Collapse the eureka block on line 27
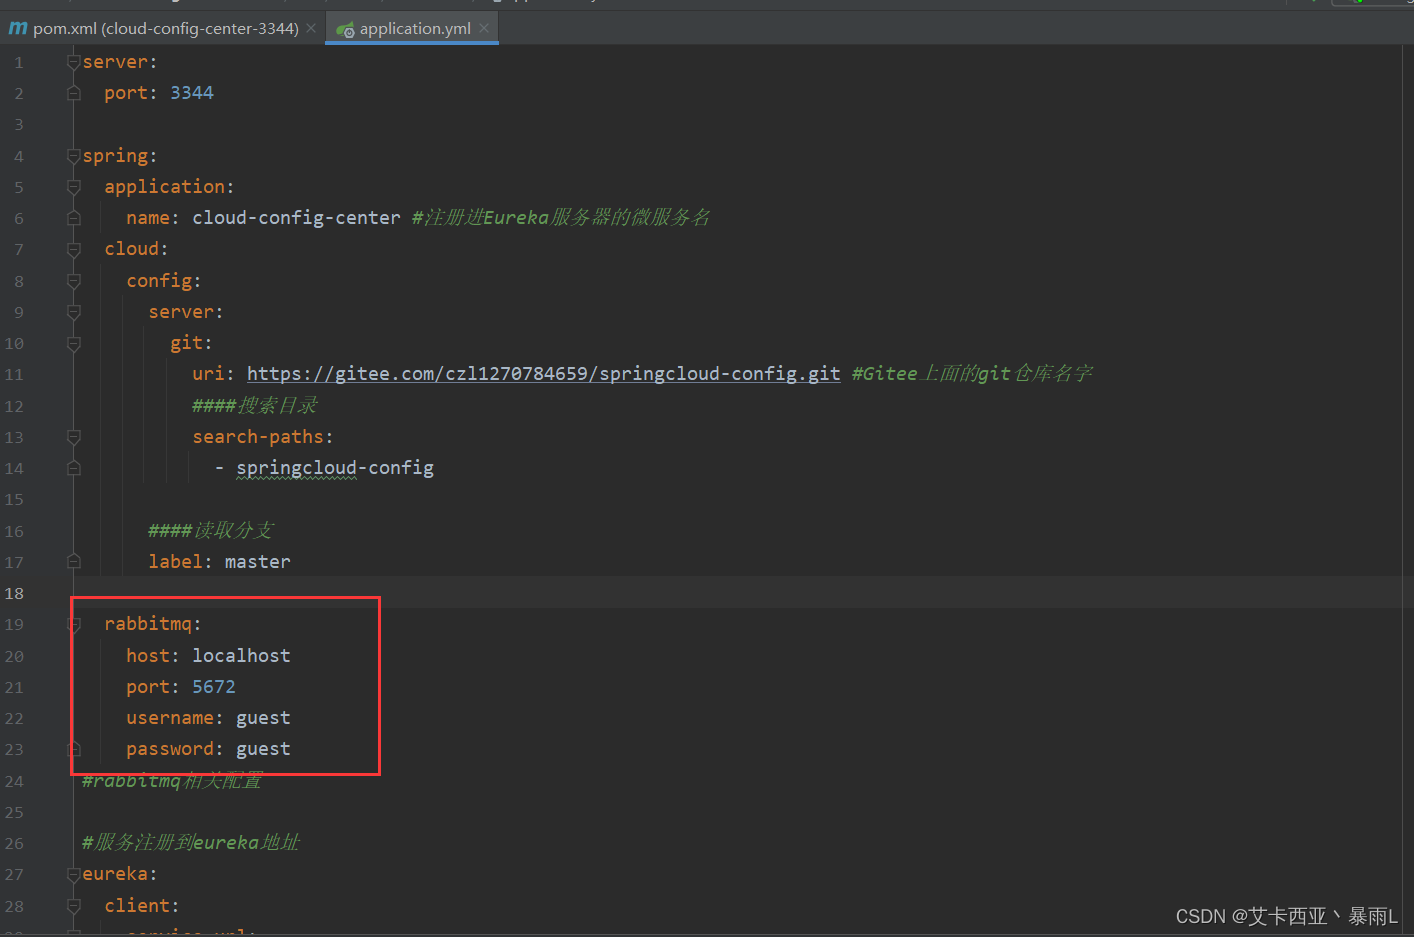 coord(73,874)
